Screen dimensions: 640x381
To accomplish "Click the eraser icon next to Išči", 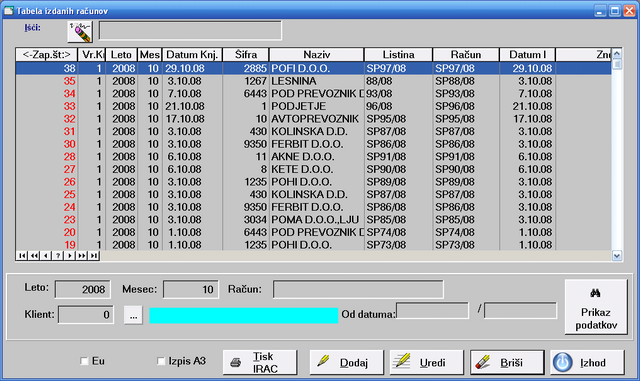I will click(80, 31).
